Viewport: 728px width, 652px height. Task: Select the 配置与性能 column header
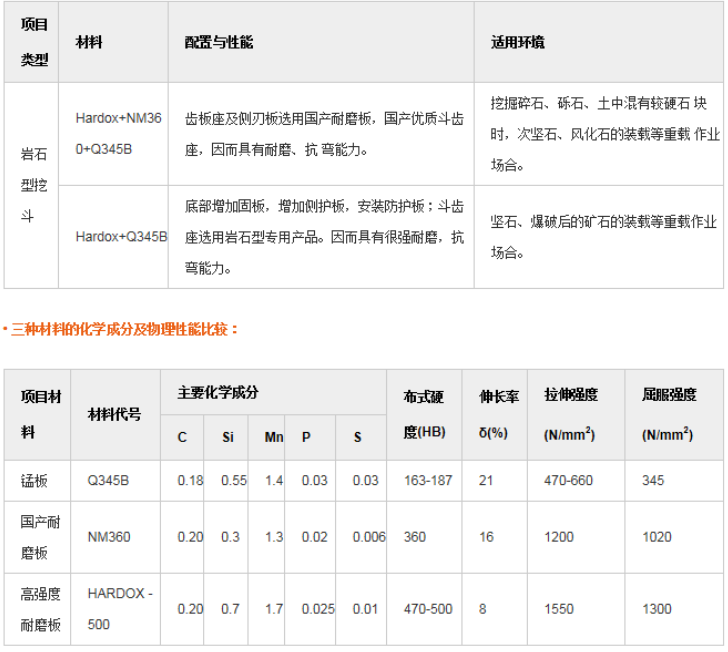coord(219,43)
